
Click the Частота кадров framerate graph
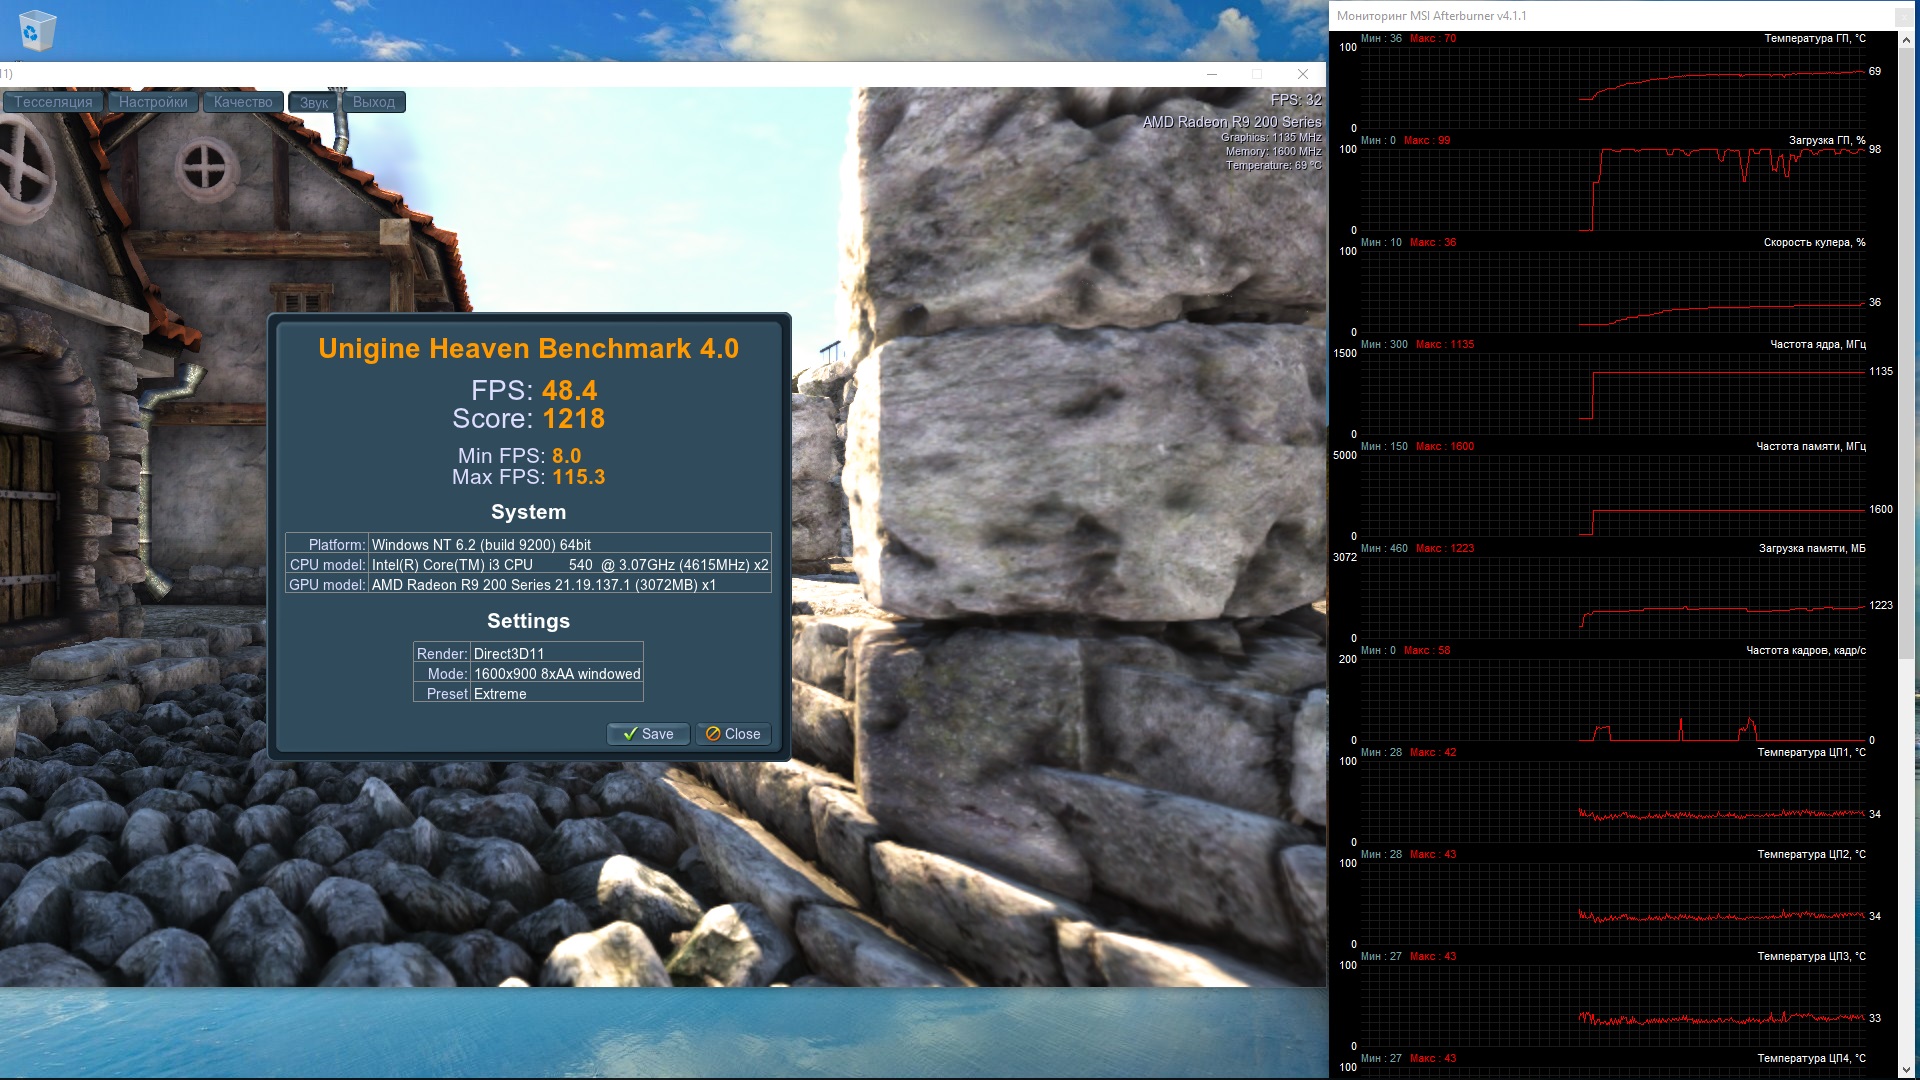(1612, 700)
